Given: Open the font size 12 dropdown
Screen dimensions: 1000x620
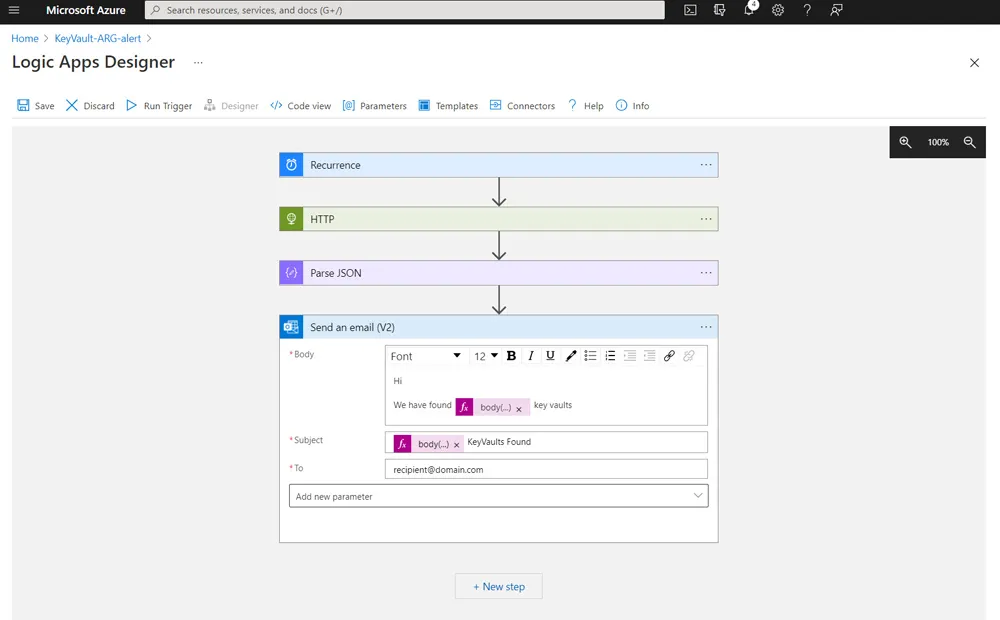Looking at the screenshot, I should pyautogui.click(x=486, y=356).
